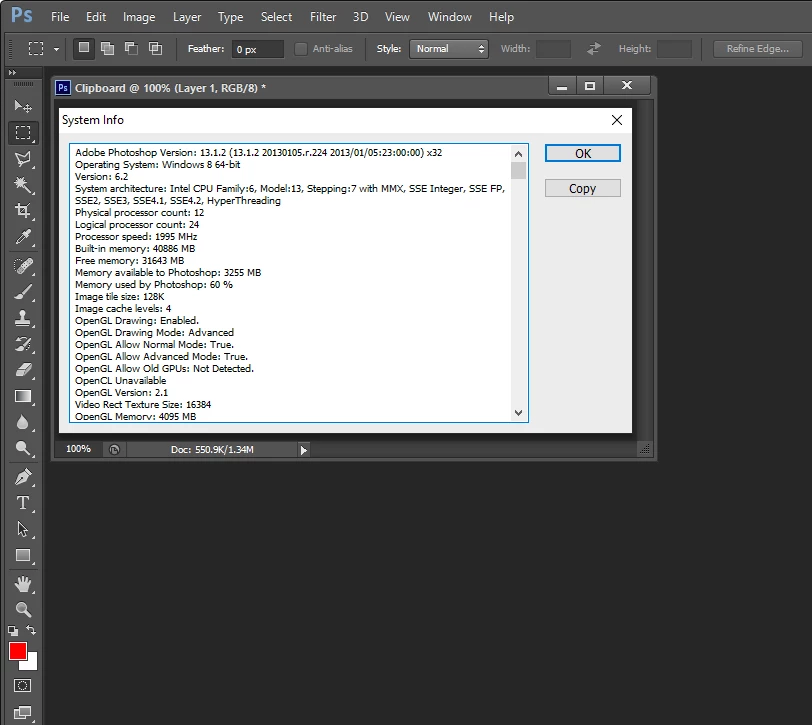Screen dimensions: 812x725
Task: Change screen mode at toolbox bottom
Action: (x=23, y=713)
